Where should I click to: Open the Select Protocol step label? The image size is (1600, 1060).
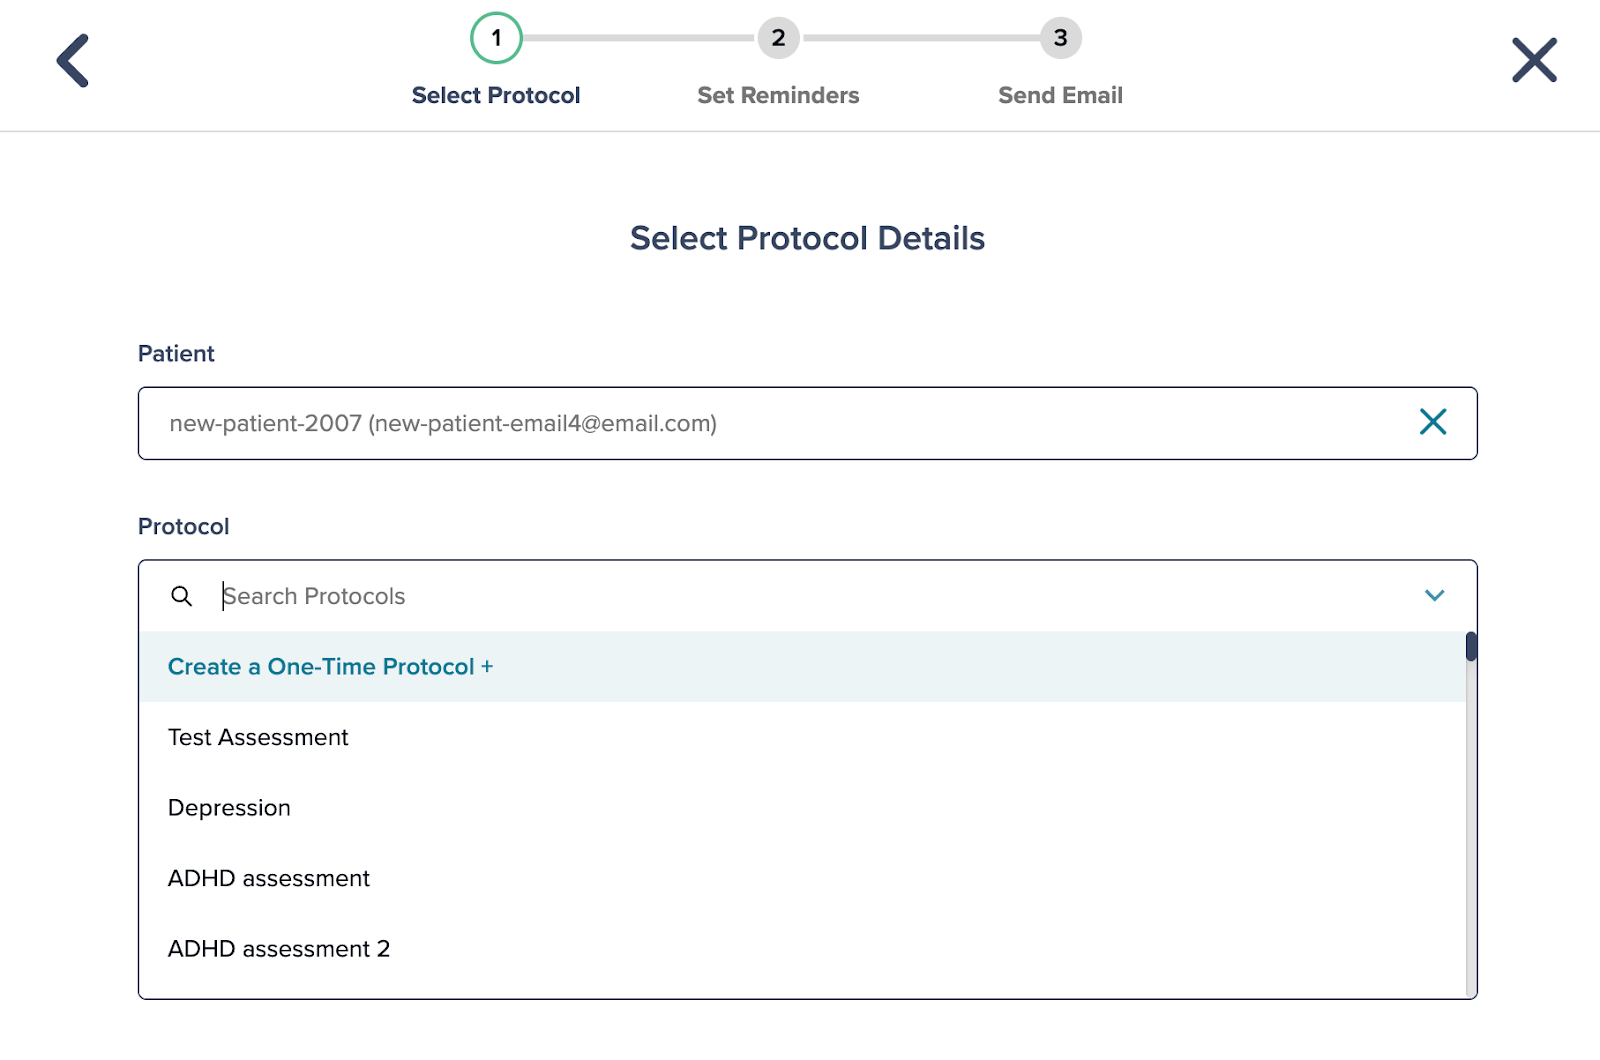click(x=496, y=95)
